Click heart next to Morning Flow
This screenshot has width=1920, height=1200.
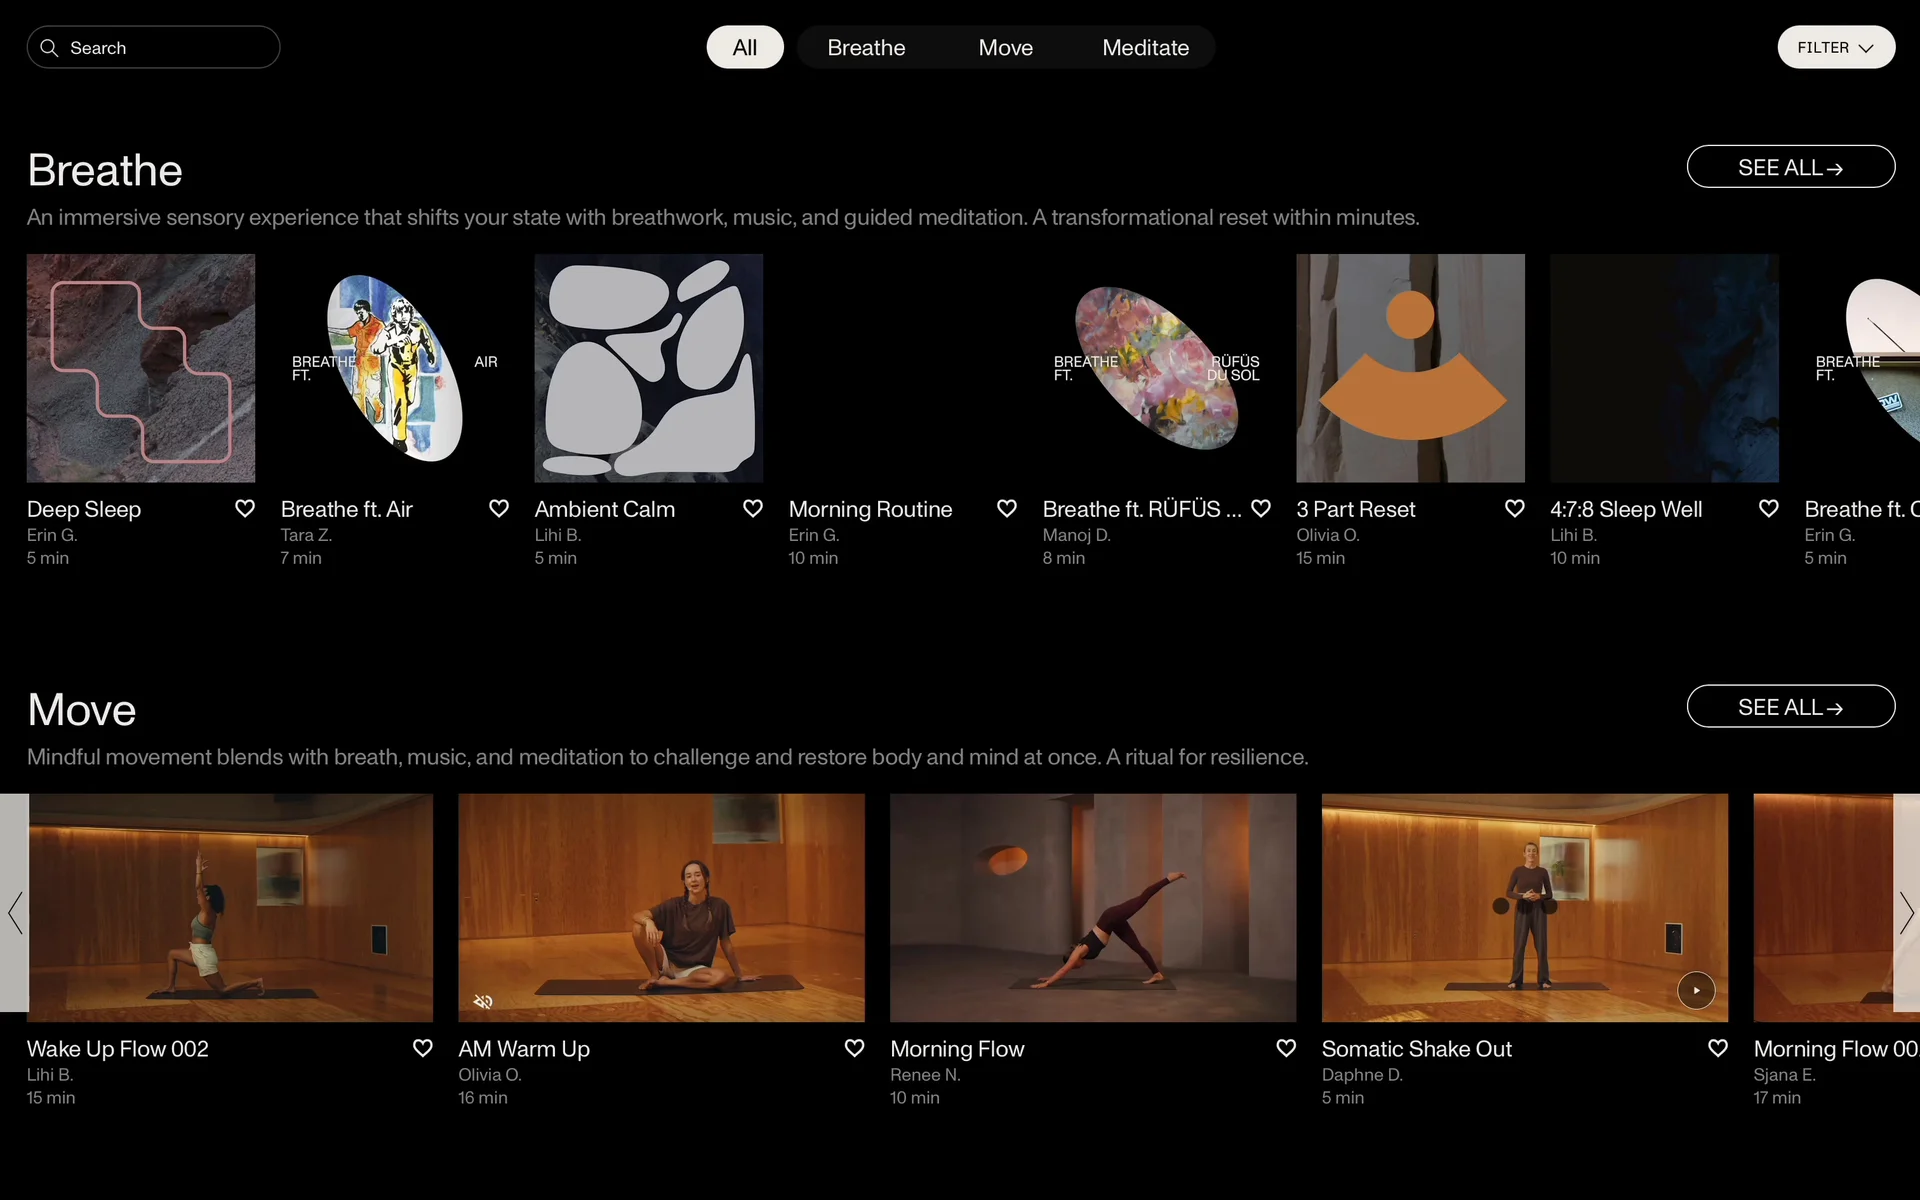[1286, 1048]
